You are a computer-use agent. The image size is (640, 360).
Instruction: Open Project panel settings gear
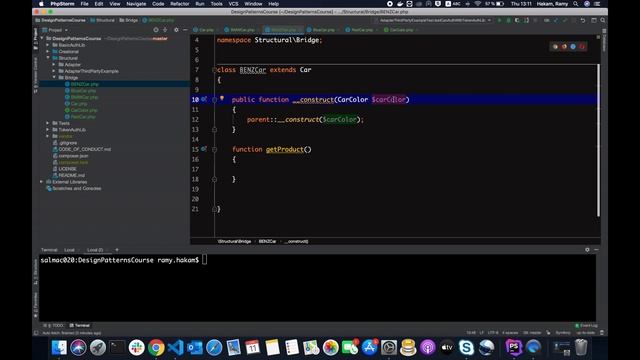click(x=176, y=30)
